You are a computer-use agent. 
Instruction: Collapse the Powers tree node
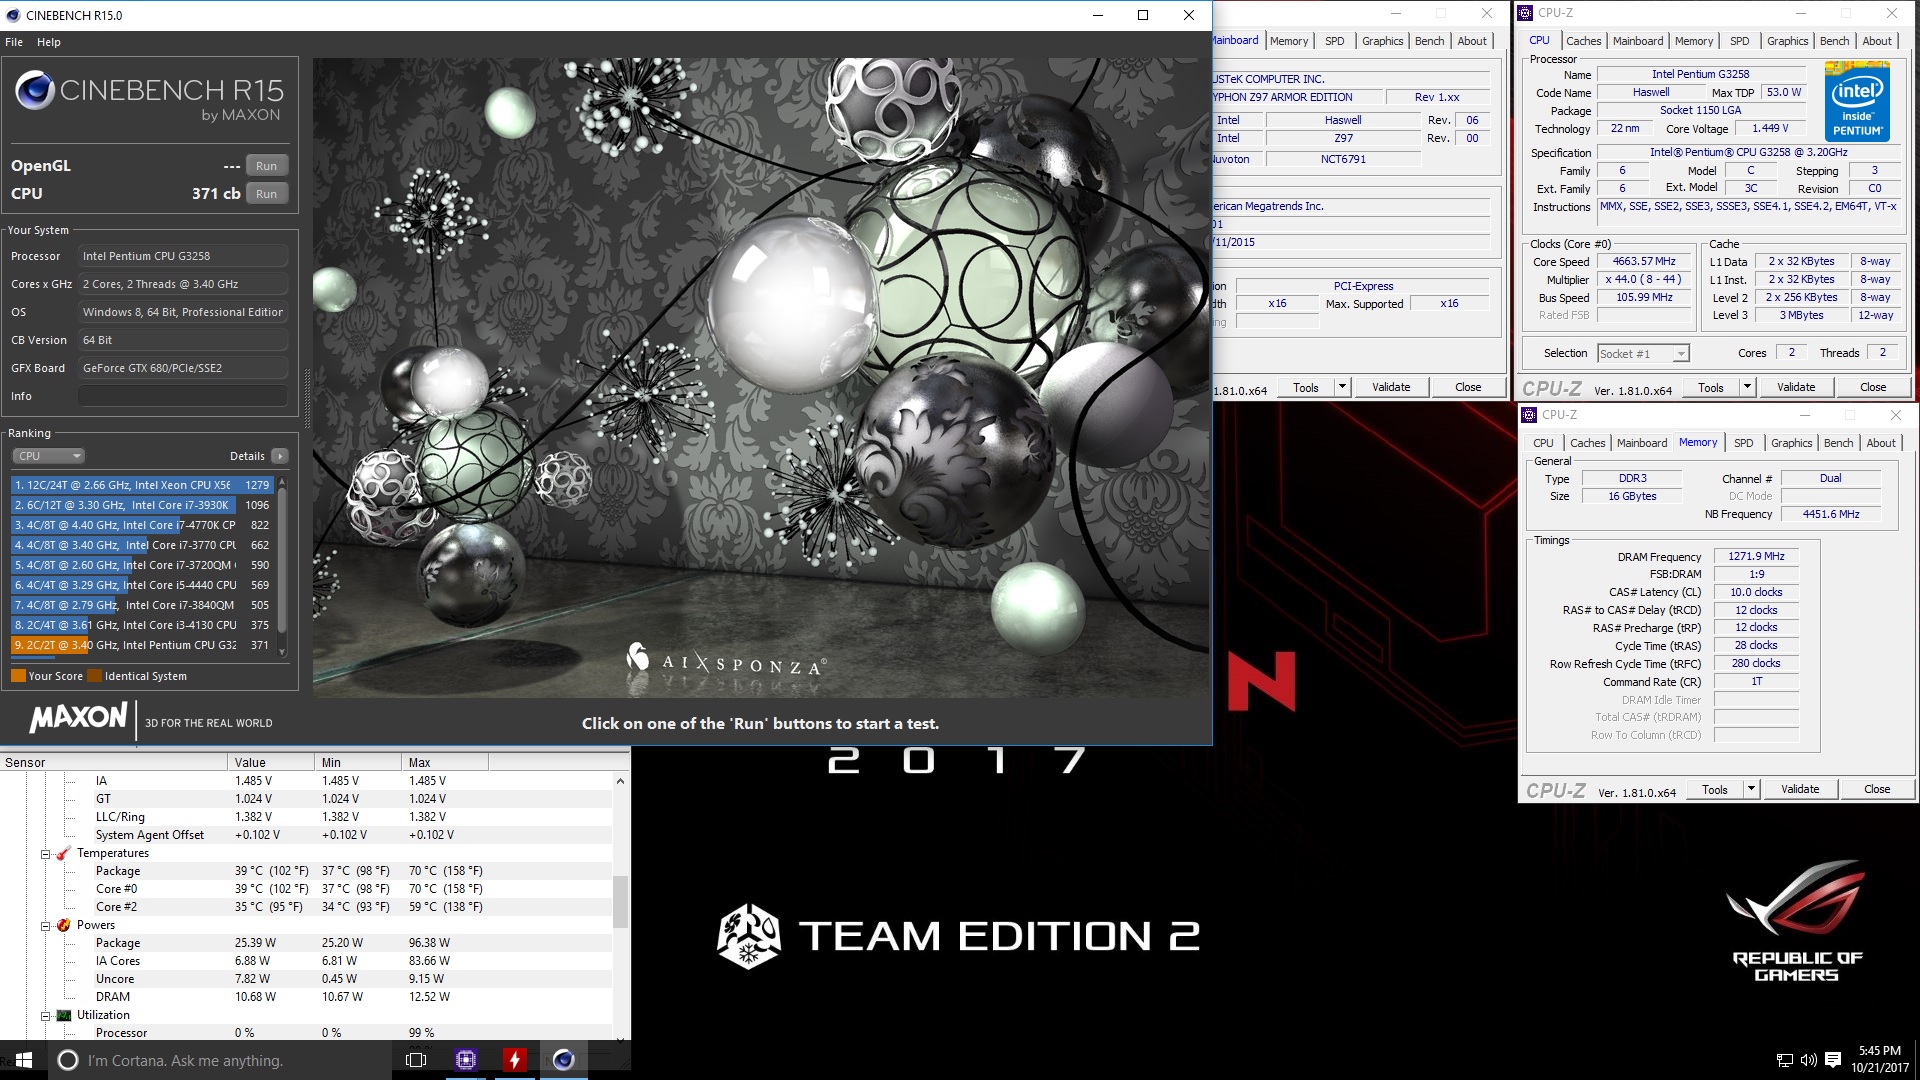point(45,926)
